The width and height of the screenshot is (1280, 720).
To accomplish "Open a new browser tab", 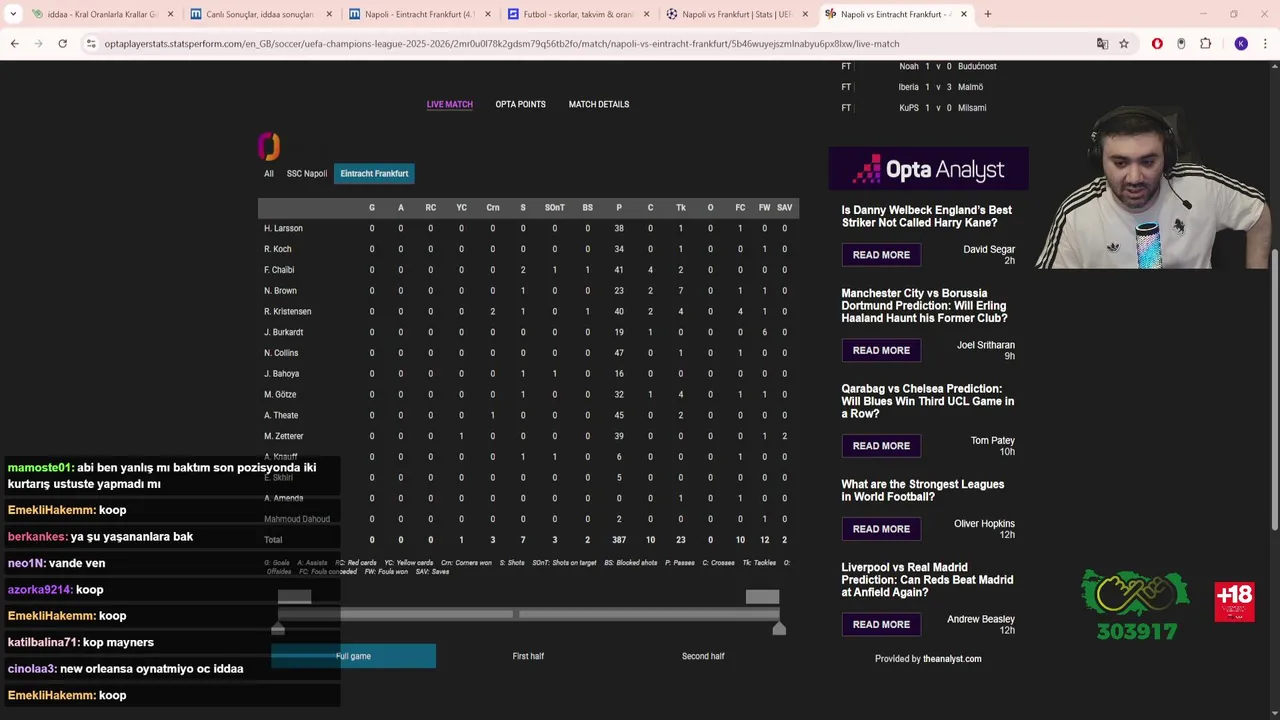I will click(x=987, y=14).
